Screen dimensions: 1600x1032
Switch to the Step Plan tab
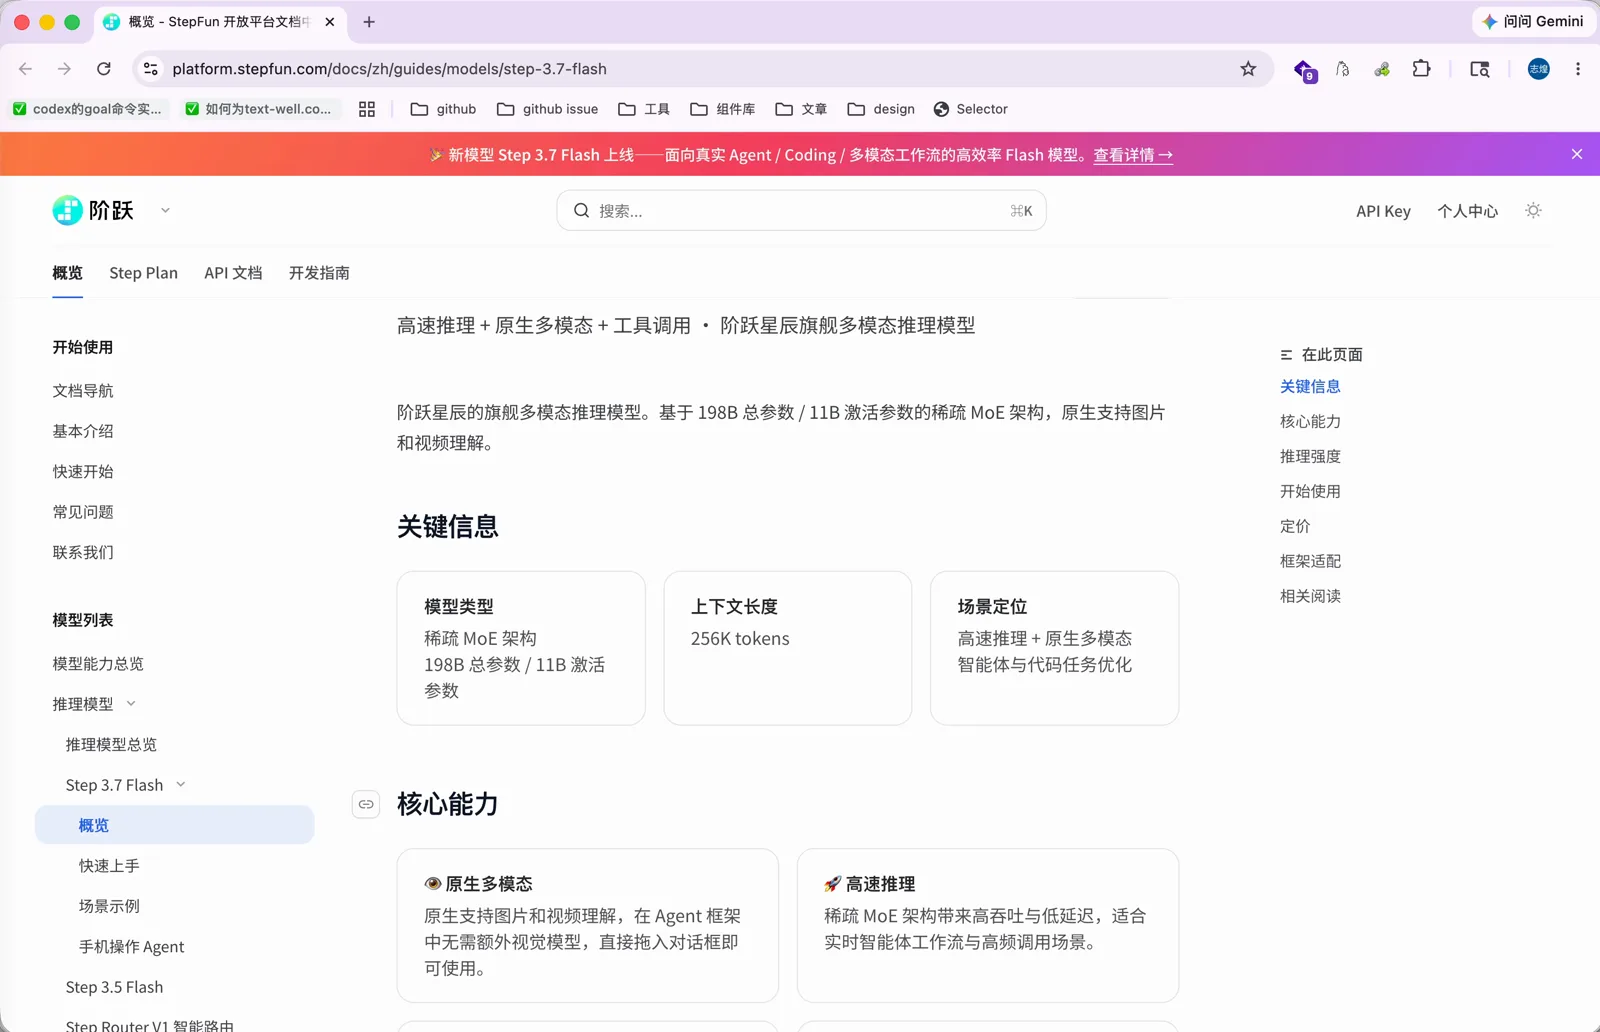tap(143, 273)
